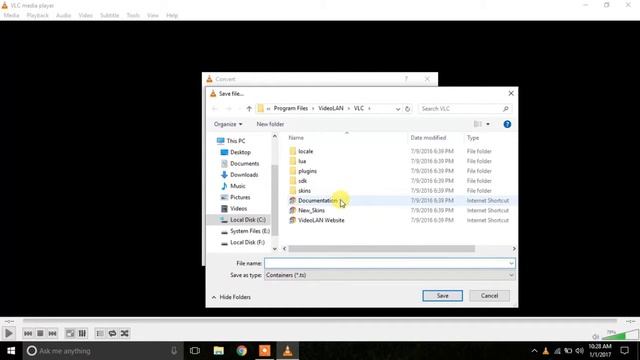Stop playback with the stop button
The width and height of the screenshot is (640, 360).
tap(40, 333)
